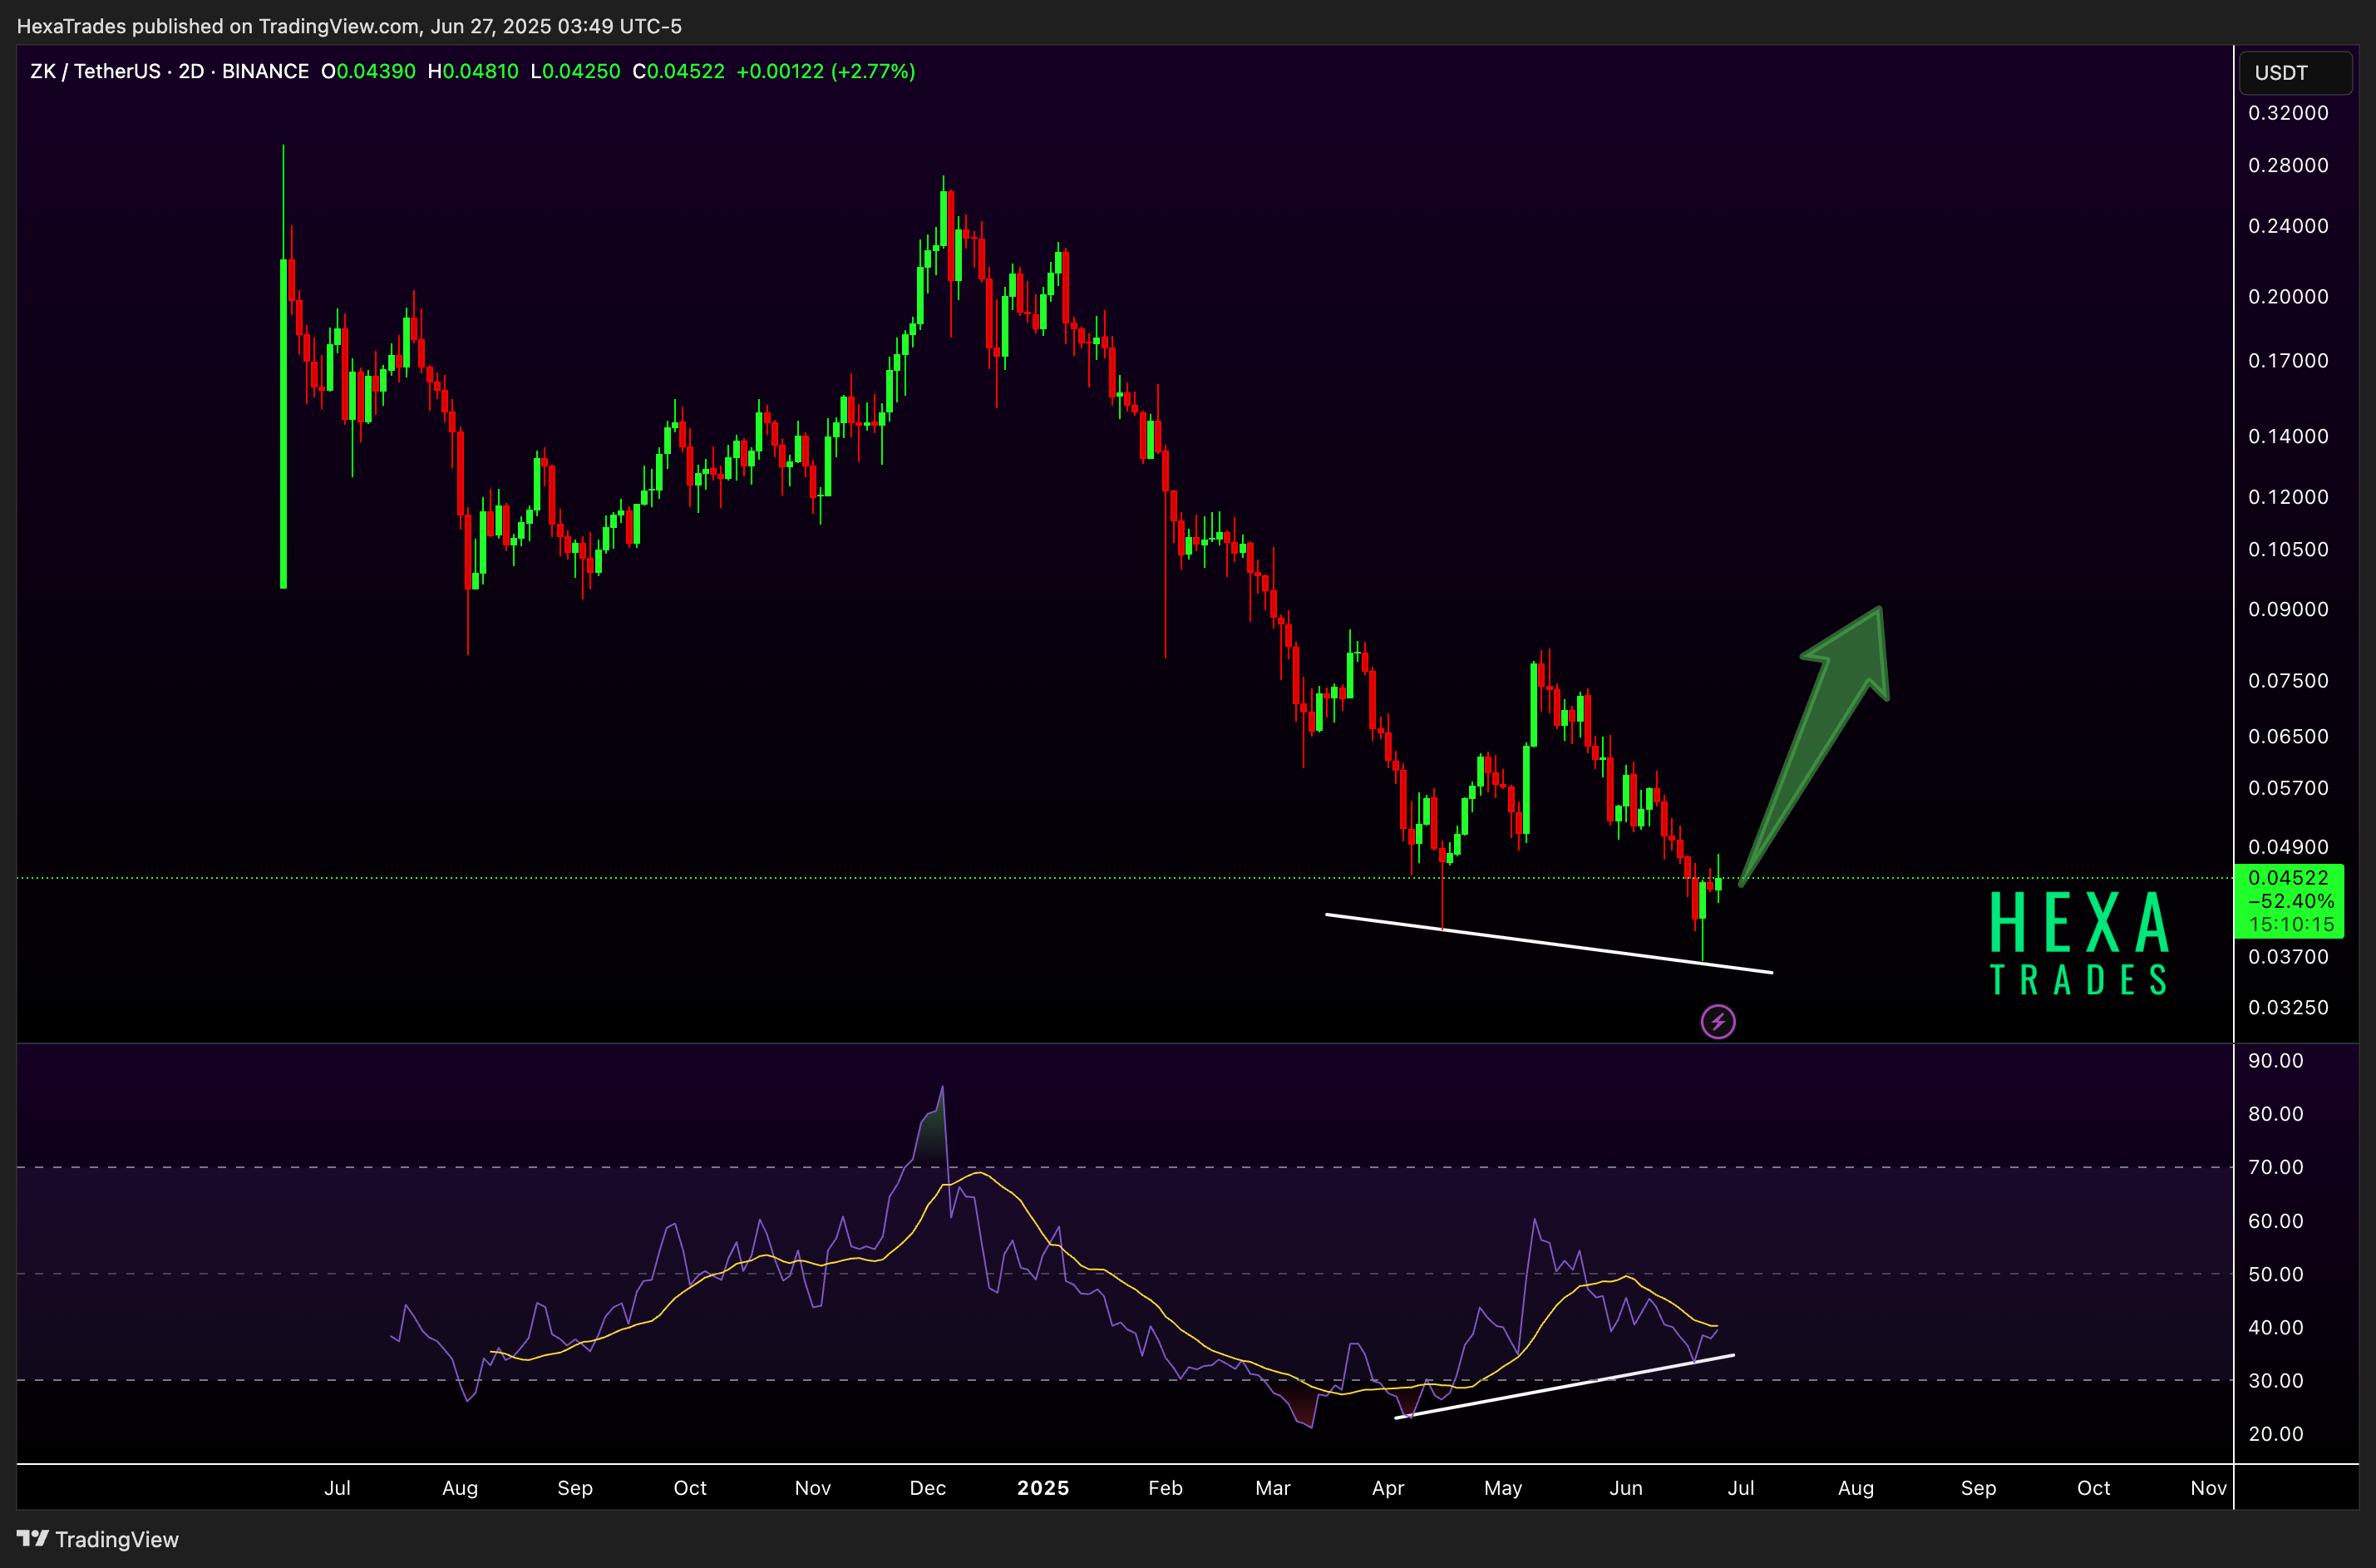Click the 0.17000 price axis label
This screenshot has height=1568, width=2376.
(2288, 361)
